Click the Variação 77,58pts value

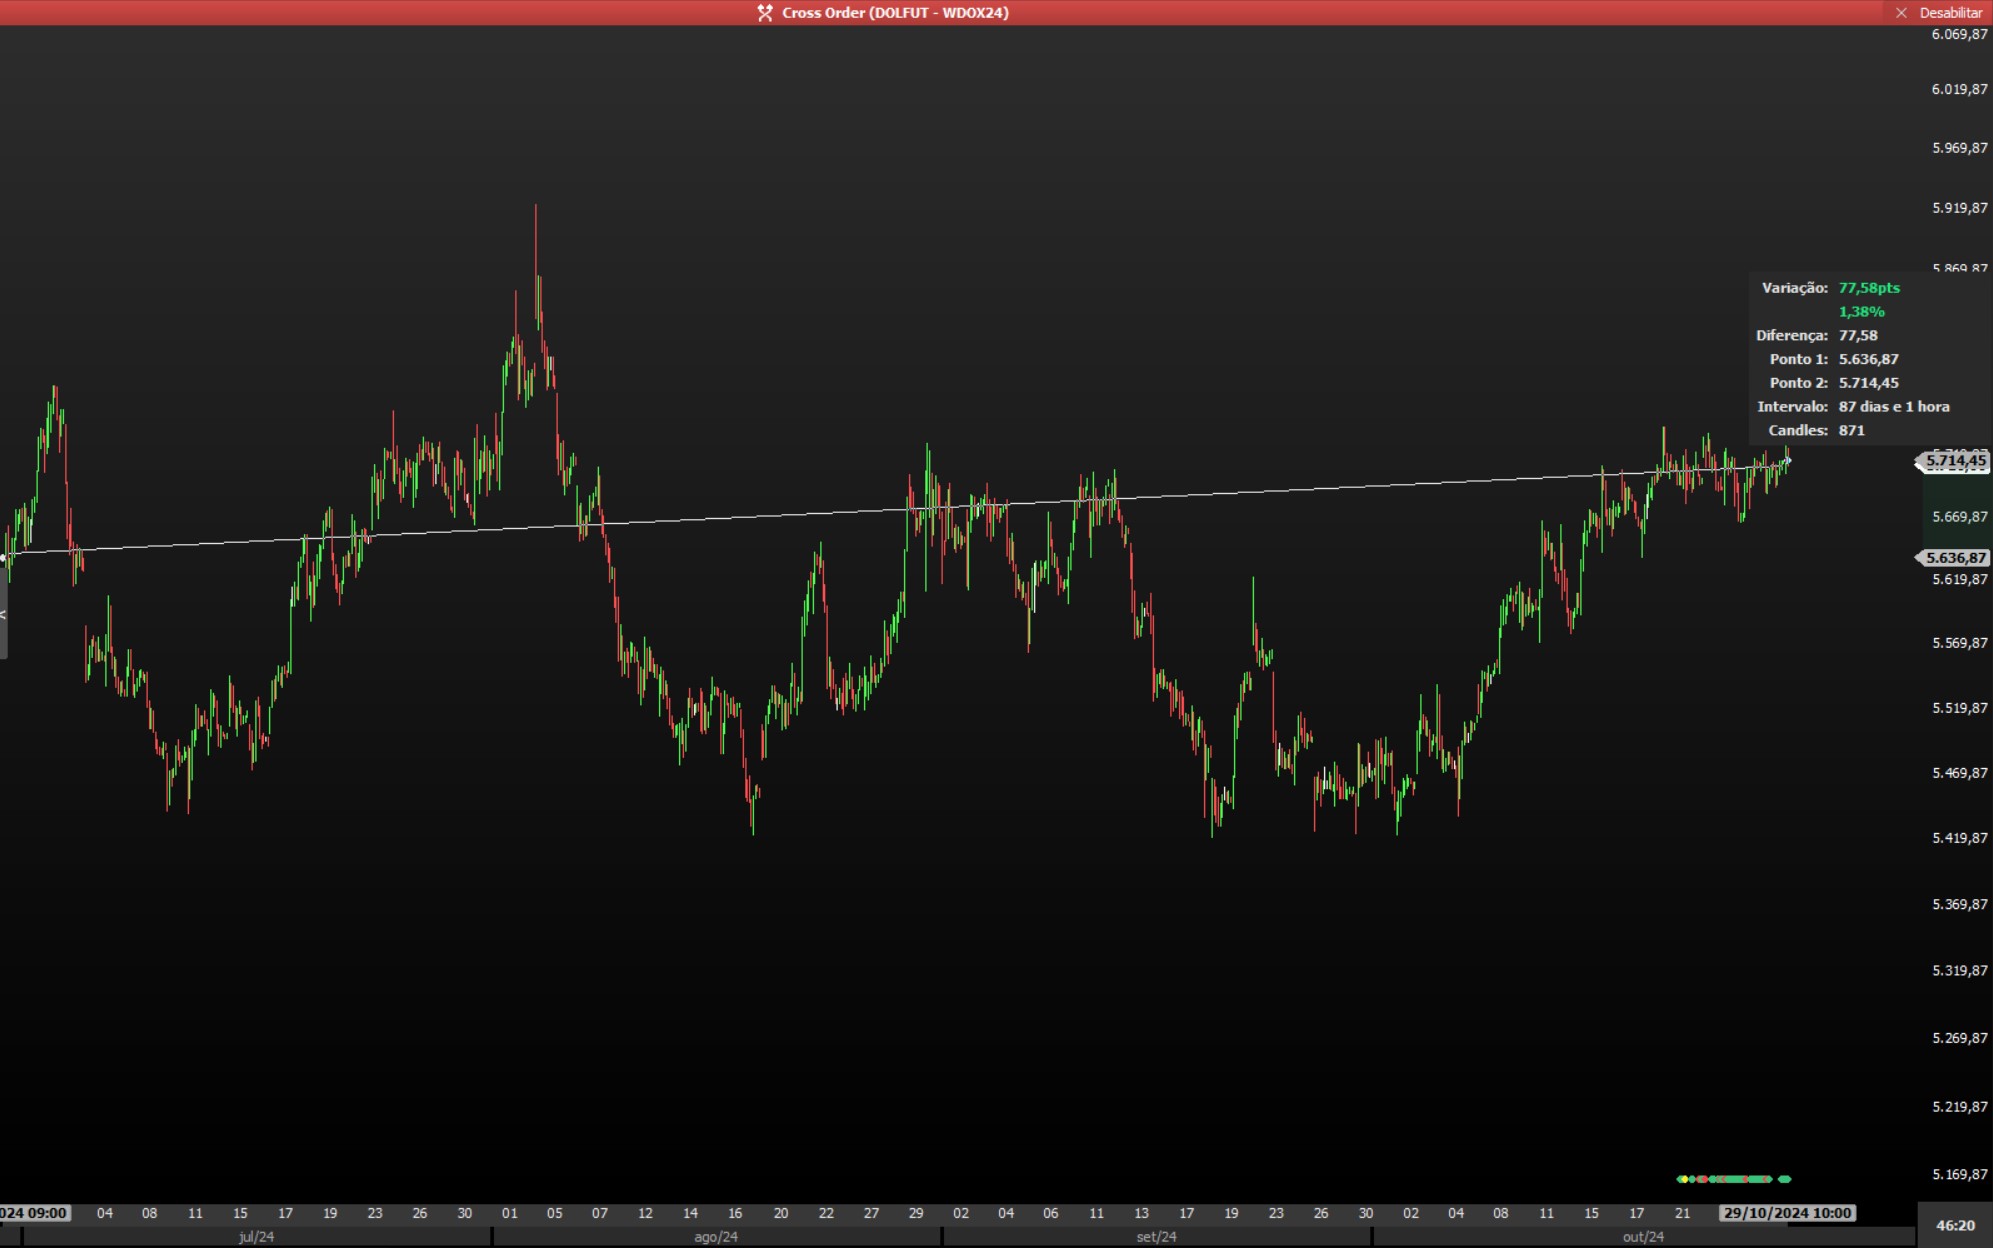click(1868, 288)
